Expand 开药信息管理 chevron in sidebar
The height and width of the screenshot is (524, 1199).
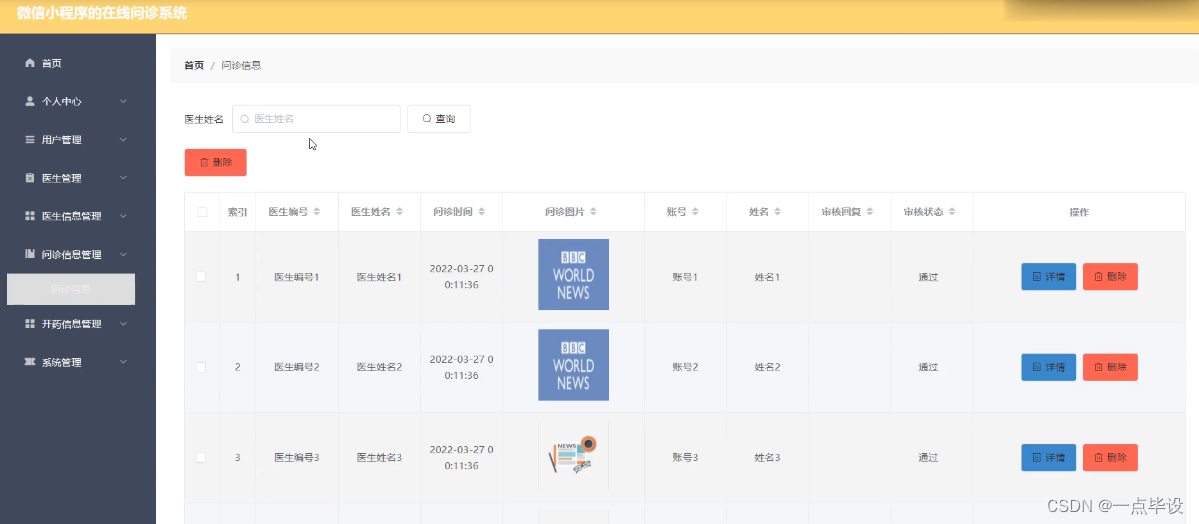pyautogui.click(x=123, y=324)
